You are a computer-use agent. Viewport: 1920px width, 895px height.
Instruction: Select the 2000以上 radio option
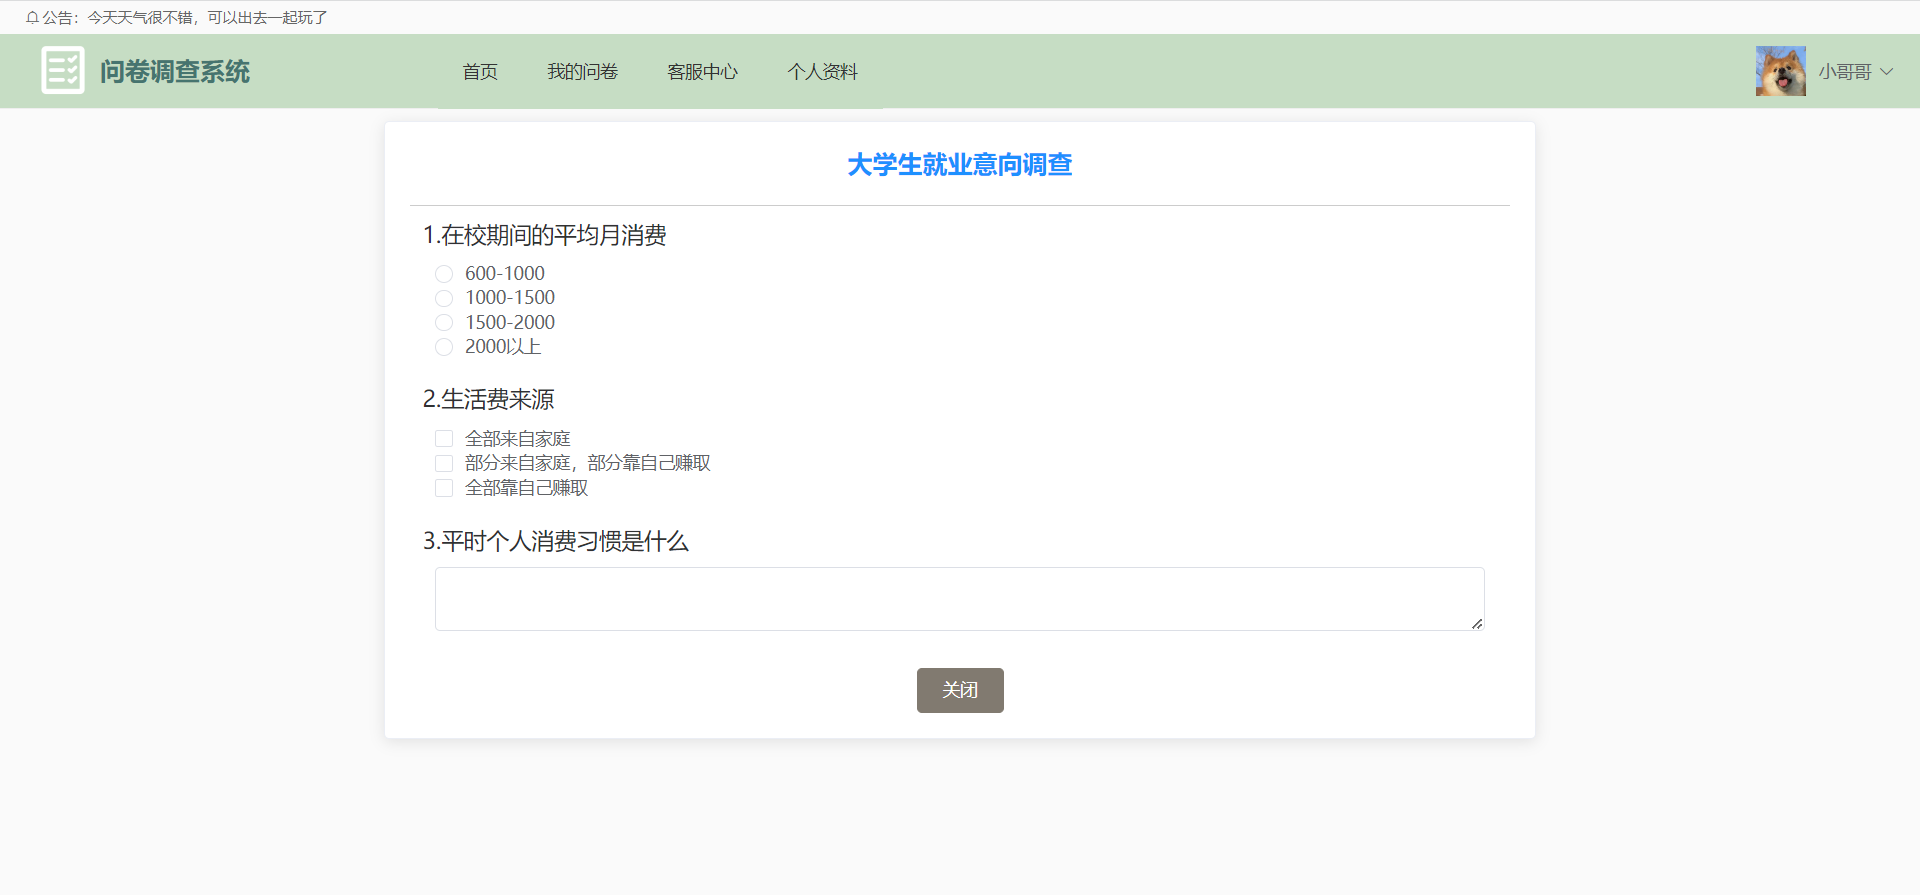pyautogui.click(x=444, y=347)
